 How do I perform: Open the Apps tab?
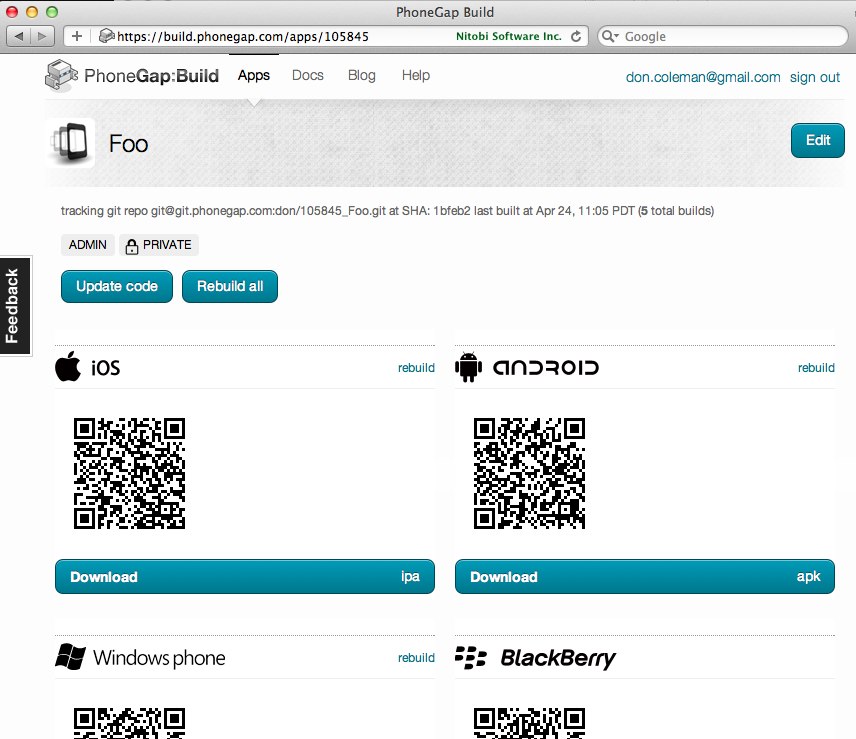coord(253,75)
